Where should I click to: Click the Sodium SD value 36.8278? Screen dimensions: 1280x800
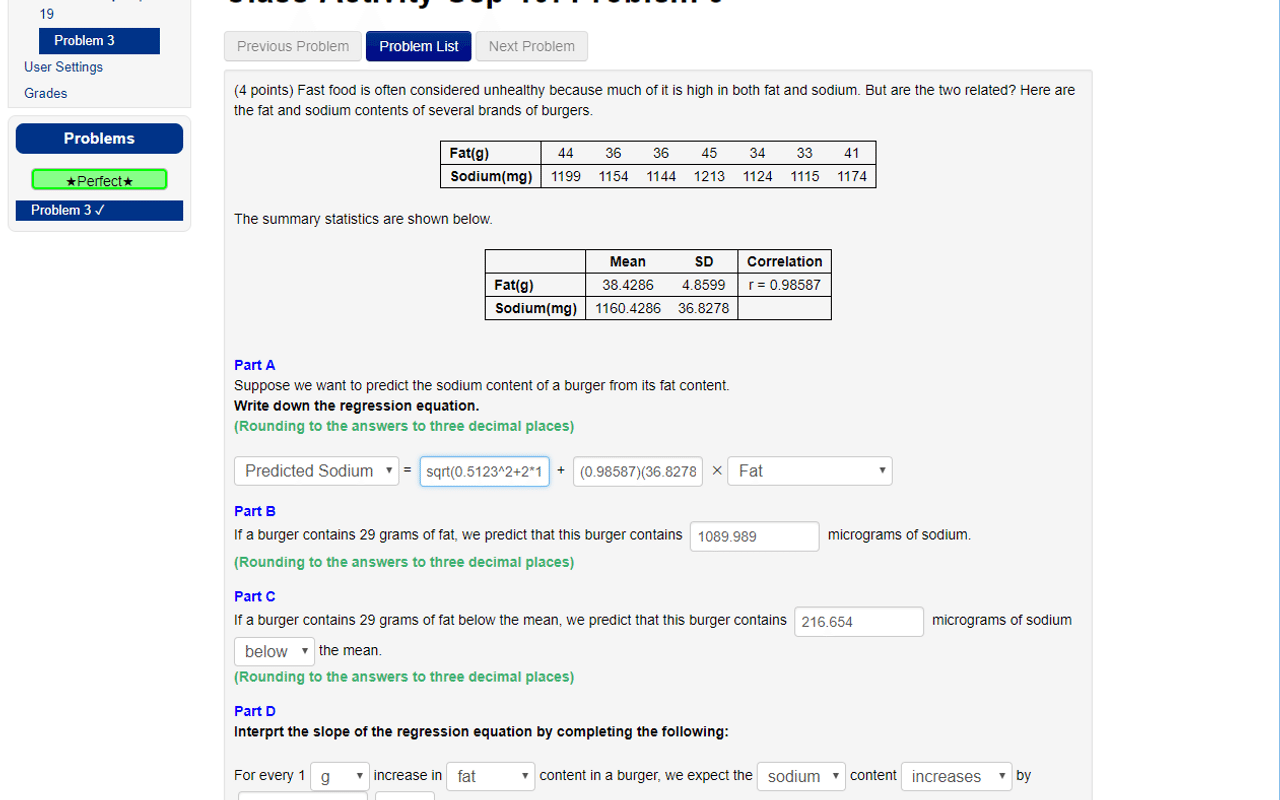click(704, 308)
